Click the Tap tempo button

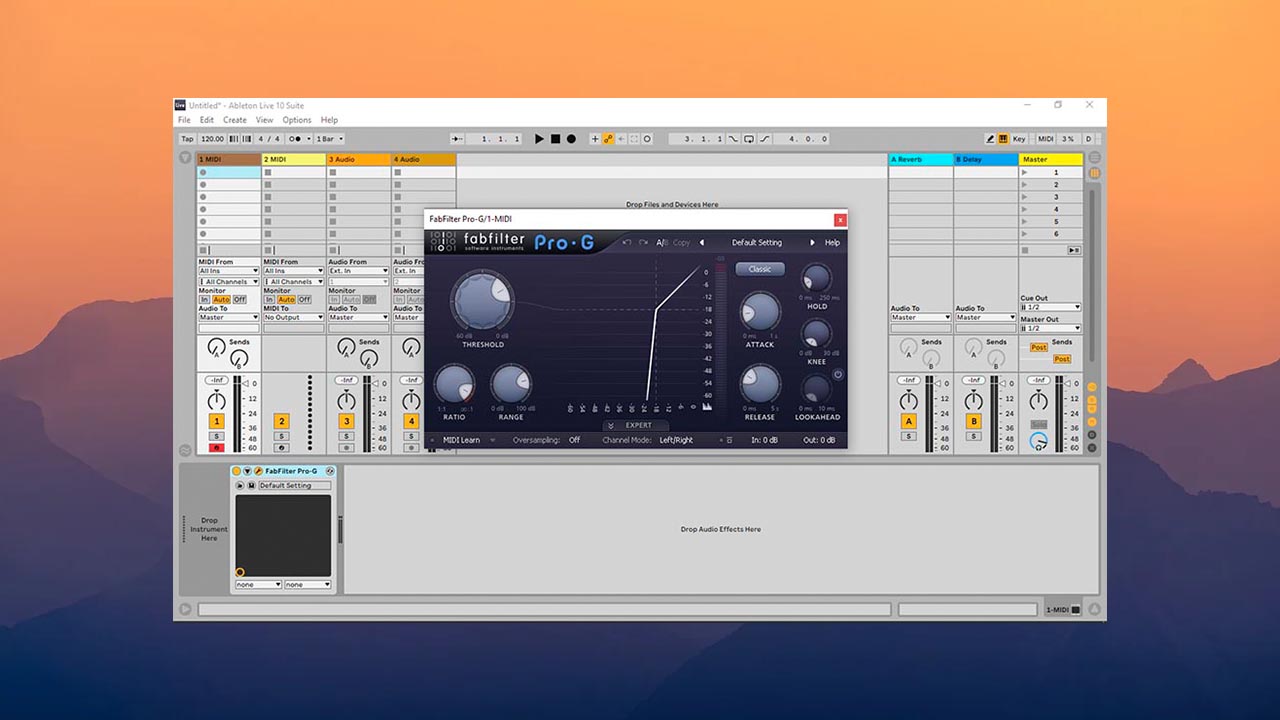pos(187,139)
